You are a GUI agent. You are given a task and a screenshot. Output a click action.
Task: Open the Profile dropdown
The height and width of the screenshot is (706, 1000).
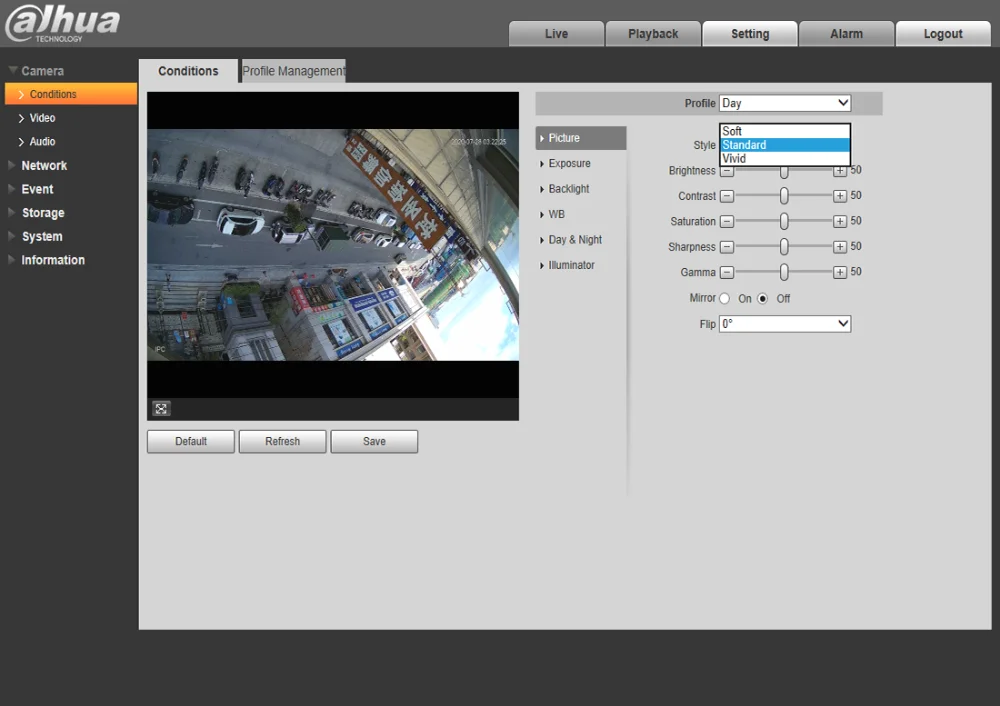pyautogui.click(x=784, y=103)
